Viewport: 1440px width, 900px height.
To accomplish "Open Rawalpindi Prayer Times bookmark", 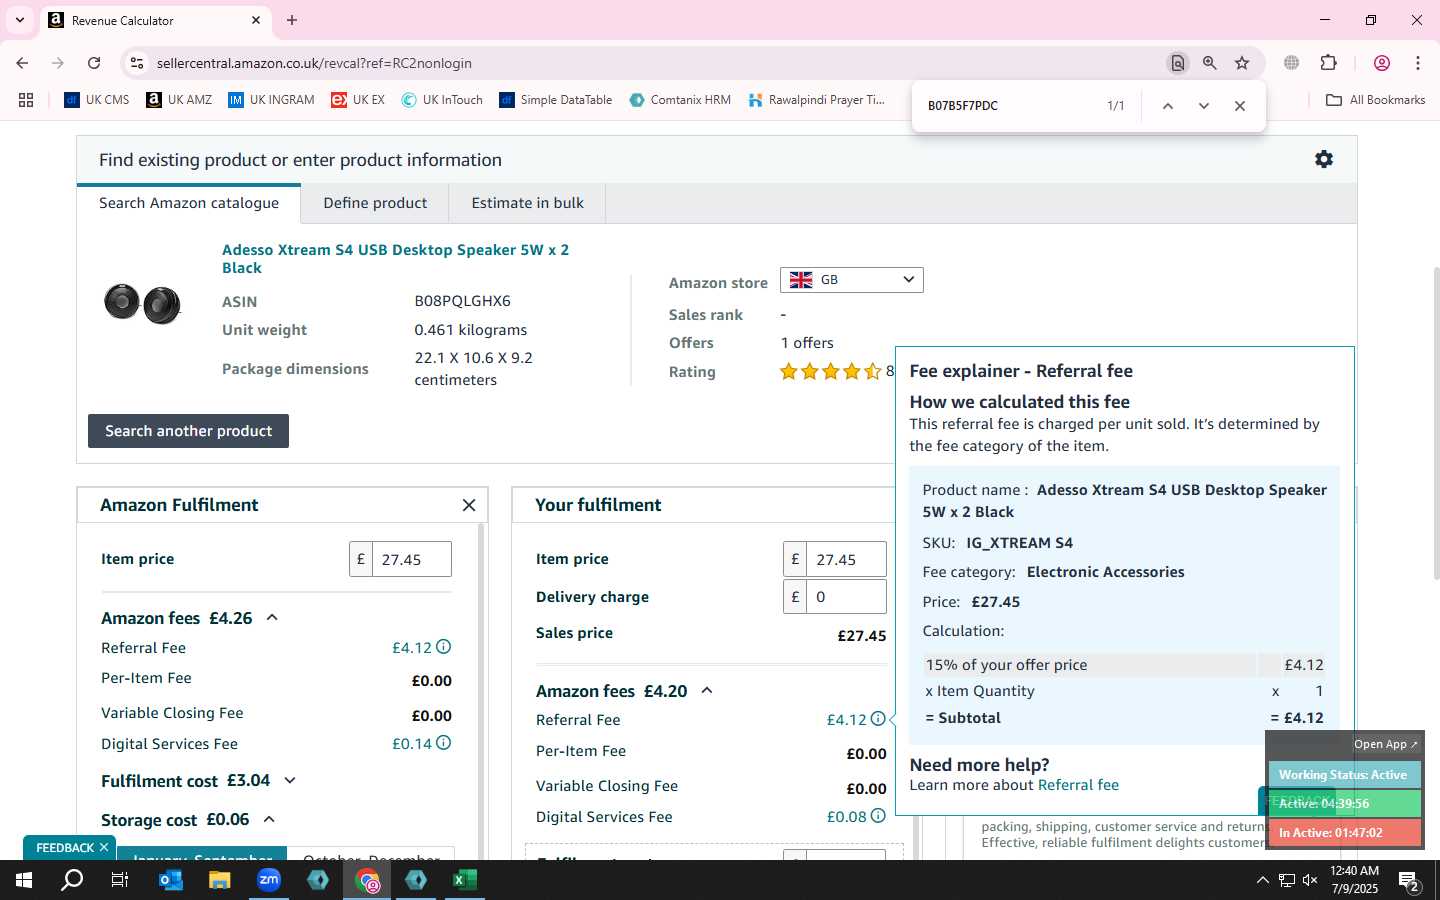I will [x=816, y=100].
